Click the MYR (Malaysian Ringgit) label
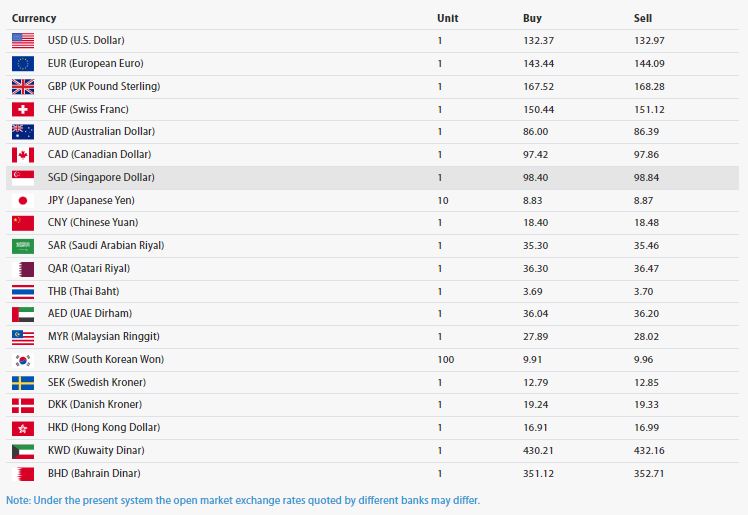 (x=103, y=336)
